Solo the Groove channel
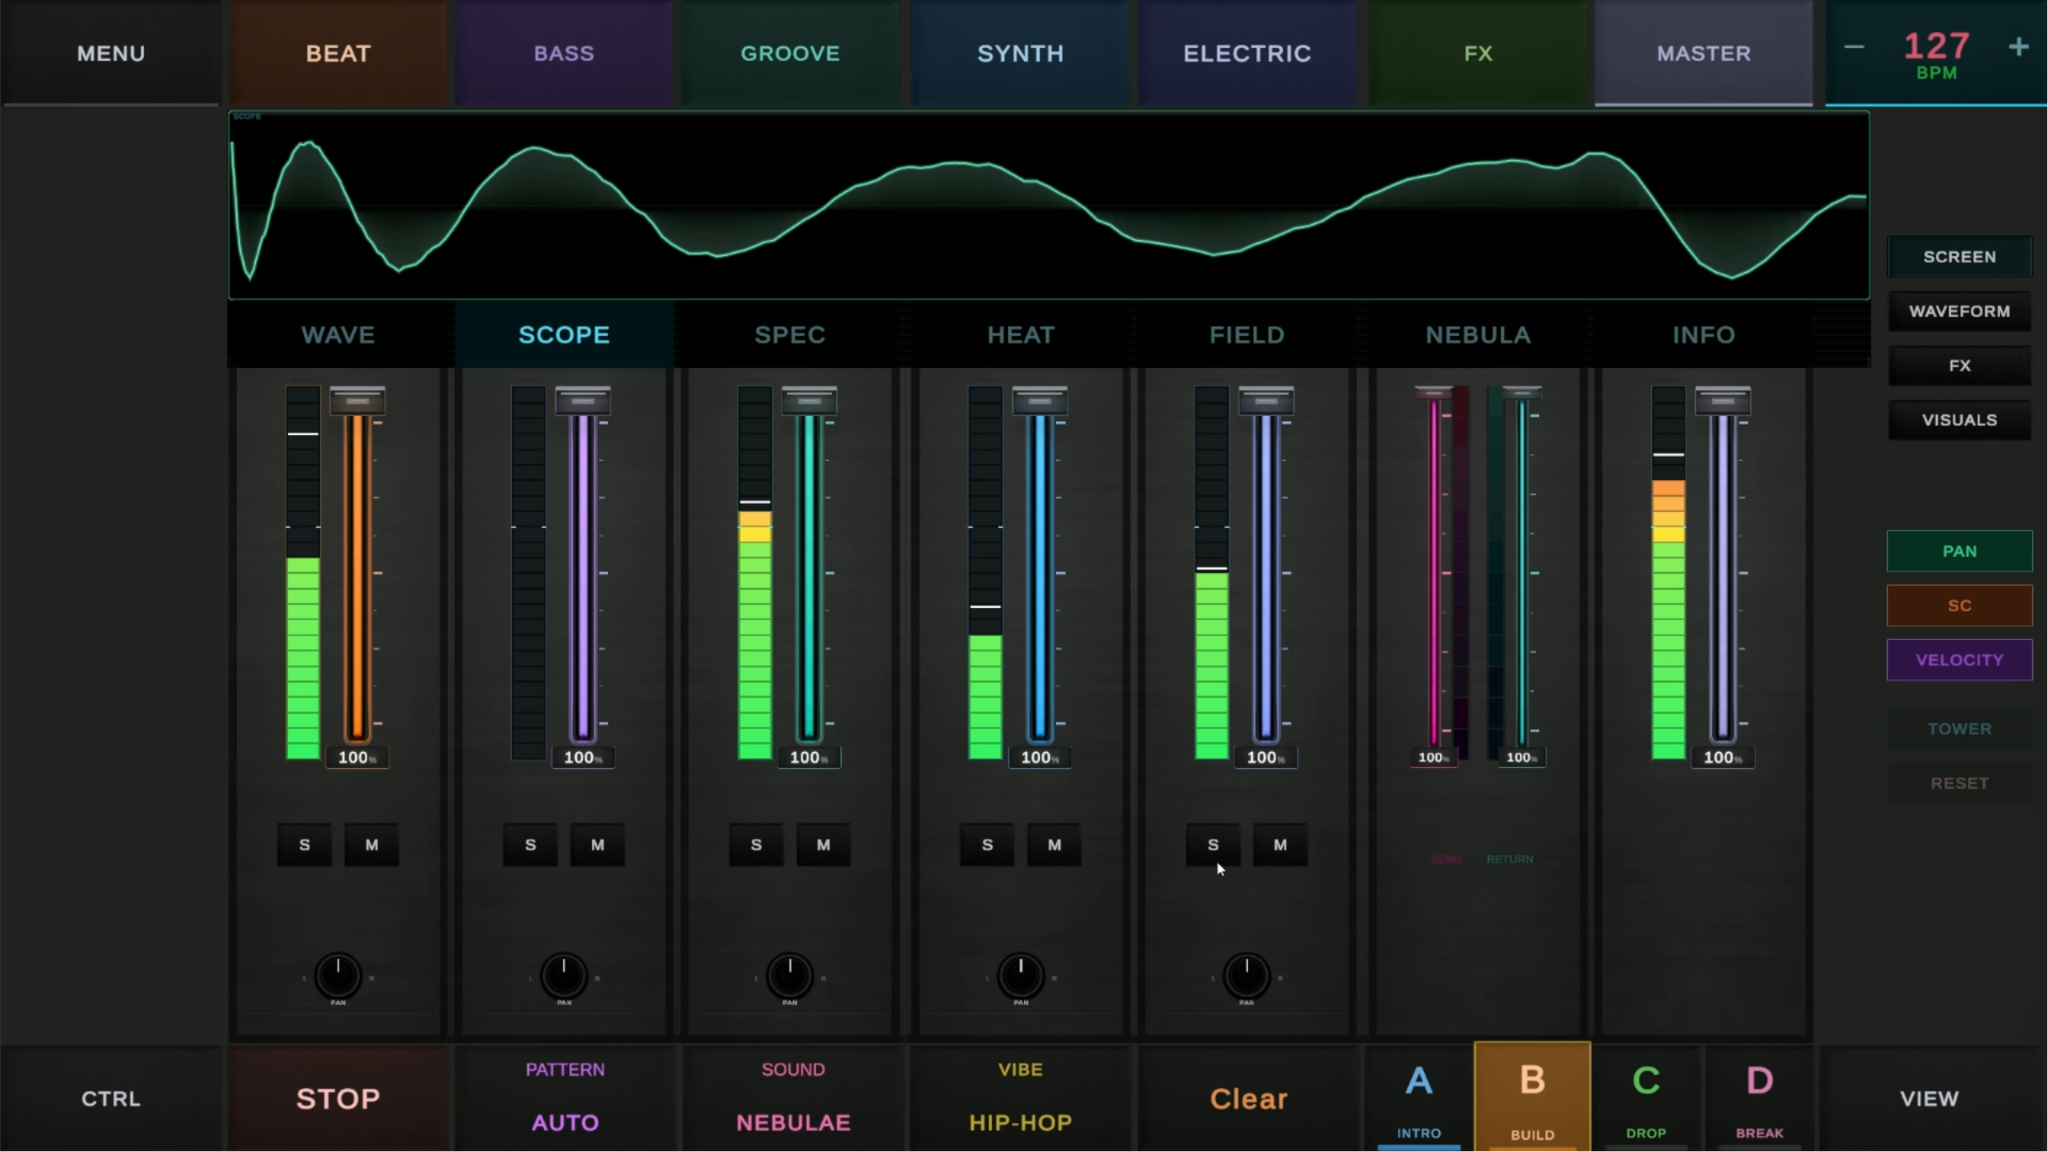Image resolution: width=2048 pixels, height=1152 pixels. (x=757, y=845)
